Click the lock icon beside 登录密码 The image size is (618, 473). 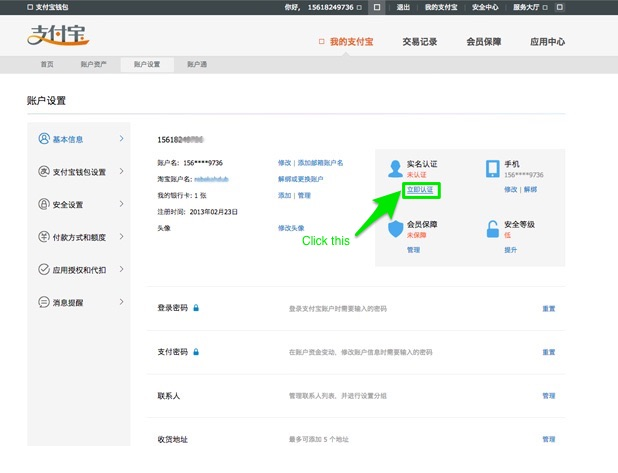pyautogui.click(x=196, y=308)
